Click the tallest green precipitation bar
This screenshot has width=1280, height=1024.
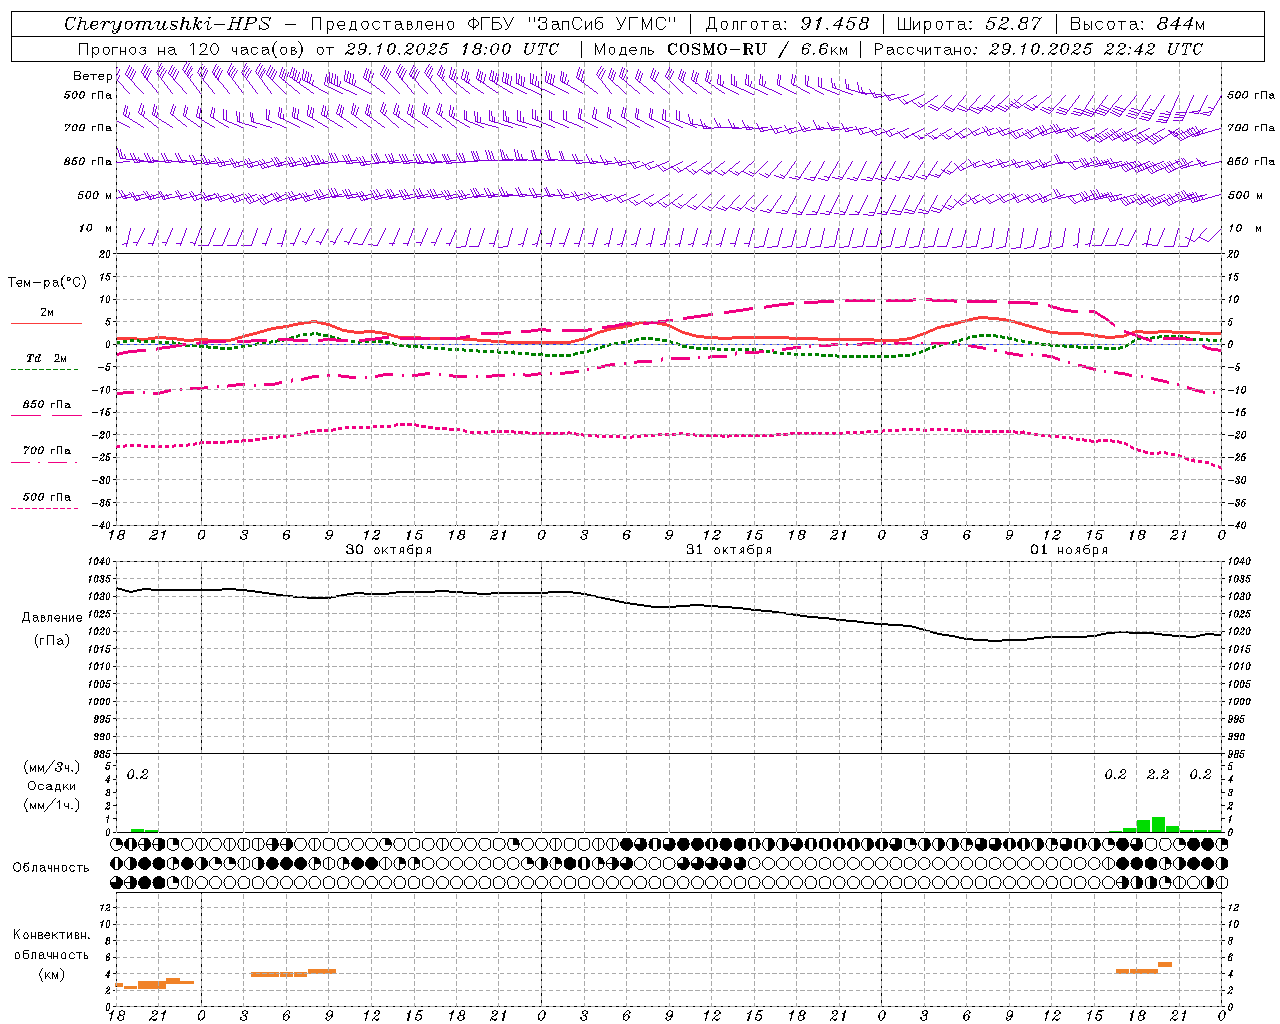(1158, 824)
